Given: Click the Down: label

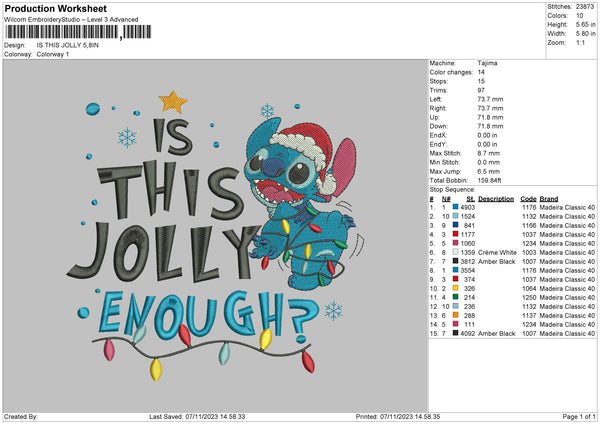Looking at the screenshot, I should click(438, 126).
